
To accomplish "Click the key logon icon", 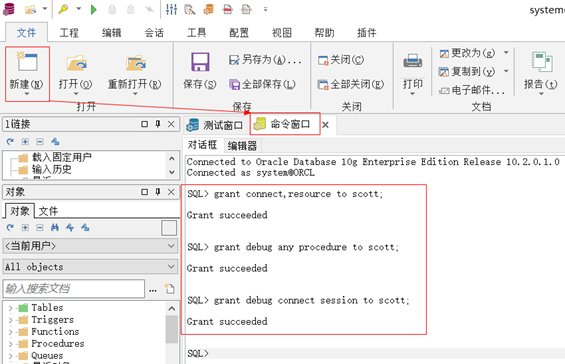I will click(63, 9).
